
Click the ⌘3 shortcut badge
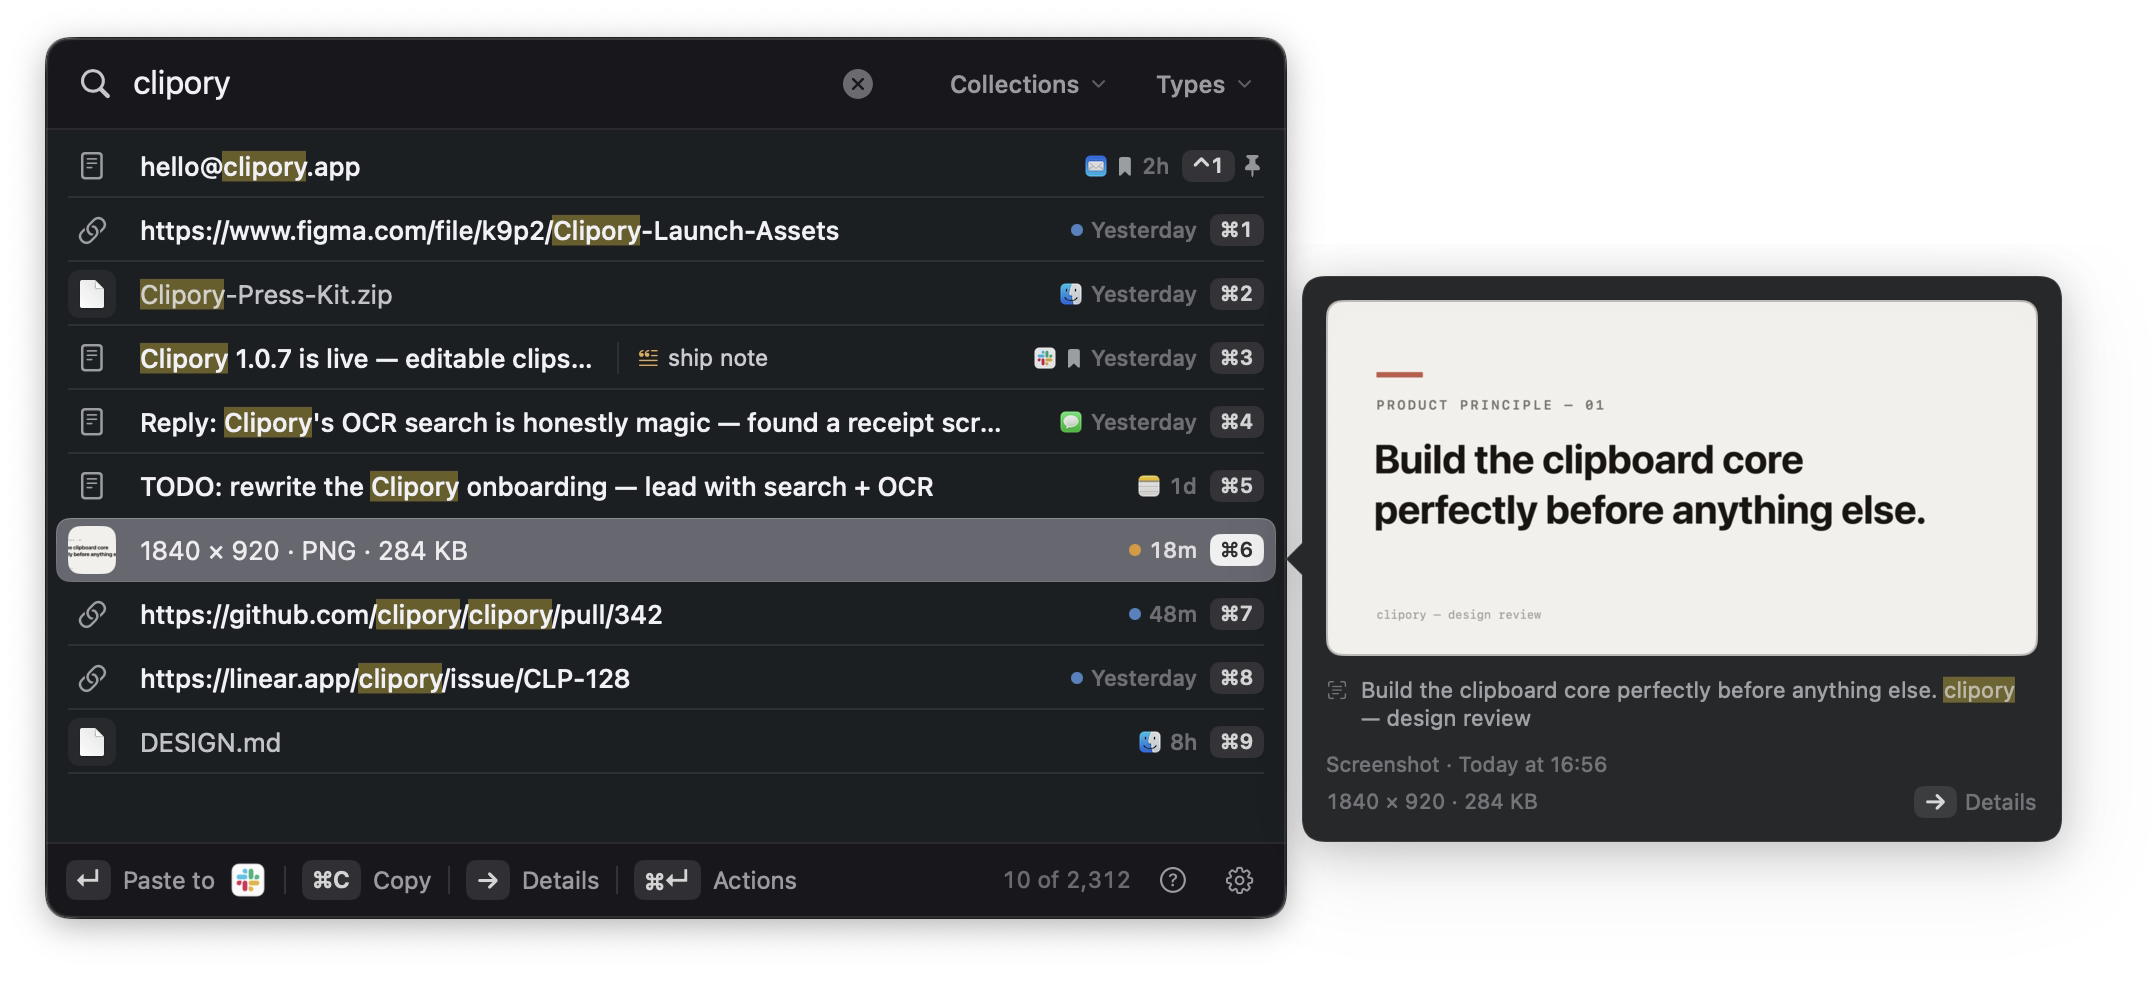point(1236,358)
